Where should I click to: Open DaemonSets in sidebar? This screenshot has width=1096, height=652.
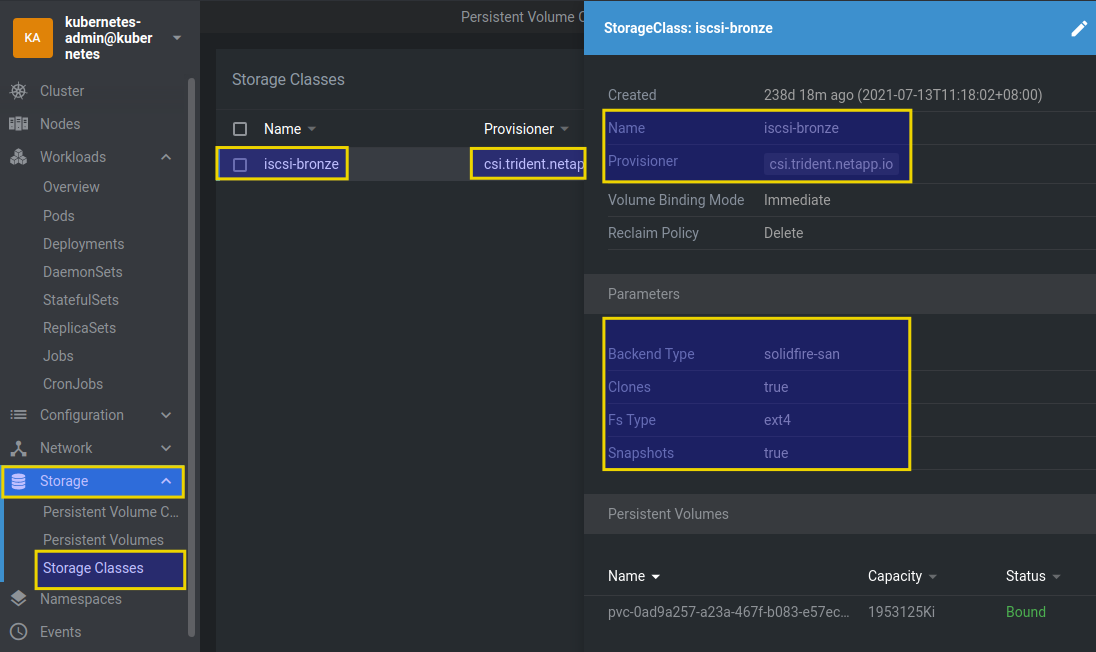pos(82,272)
